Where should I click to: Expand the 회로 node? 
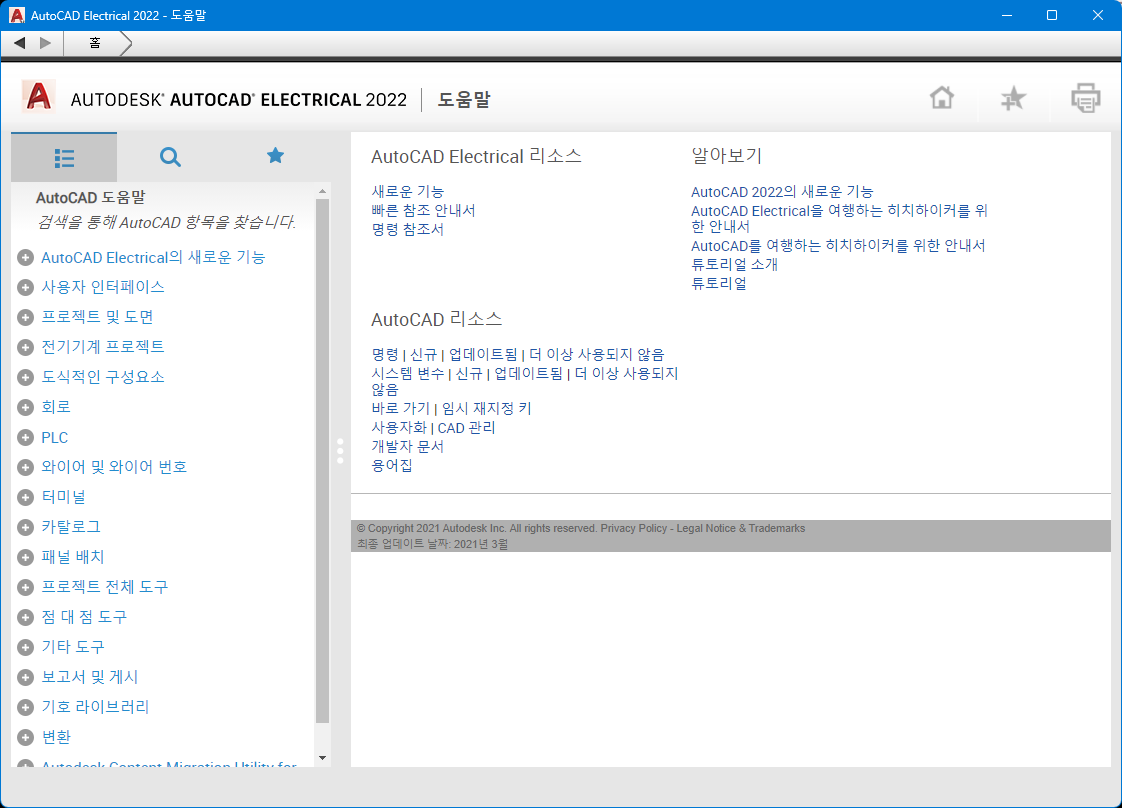25,407
